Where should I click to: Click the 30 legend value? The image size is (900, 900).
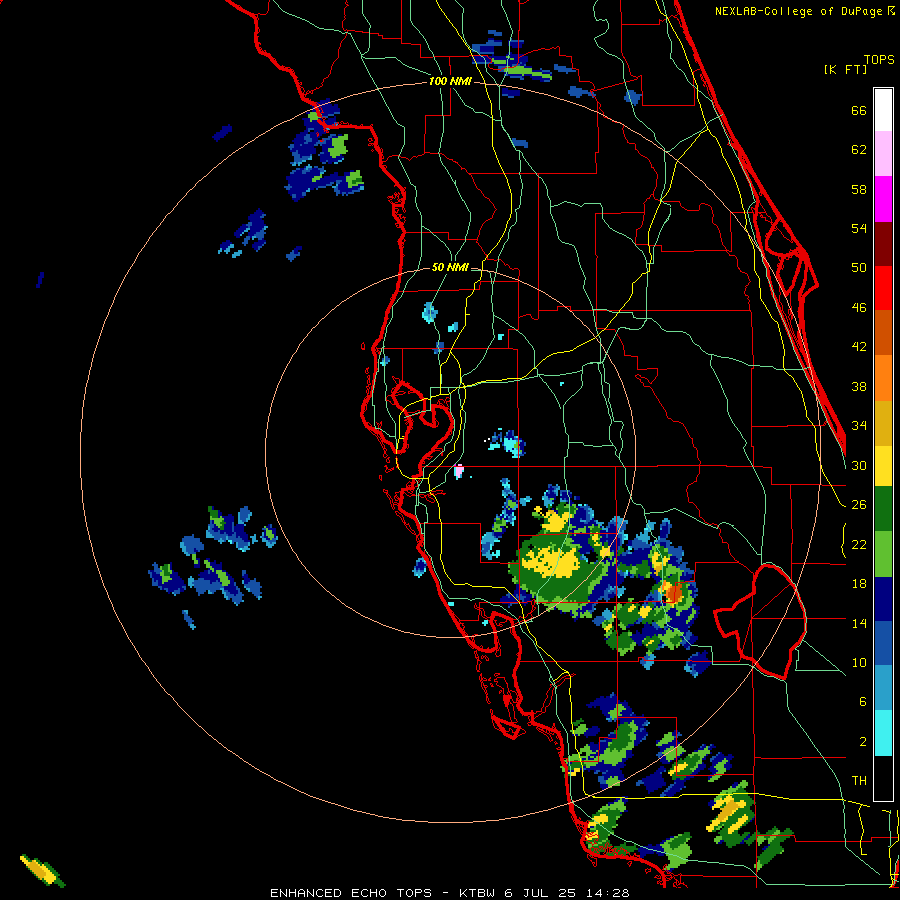click(859, 465)
